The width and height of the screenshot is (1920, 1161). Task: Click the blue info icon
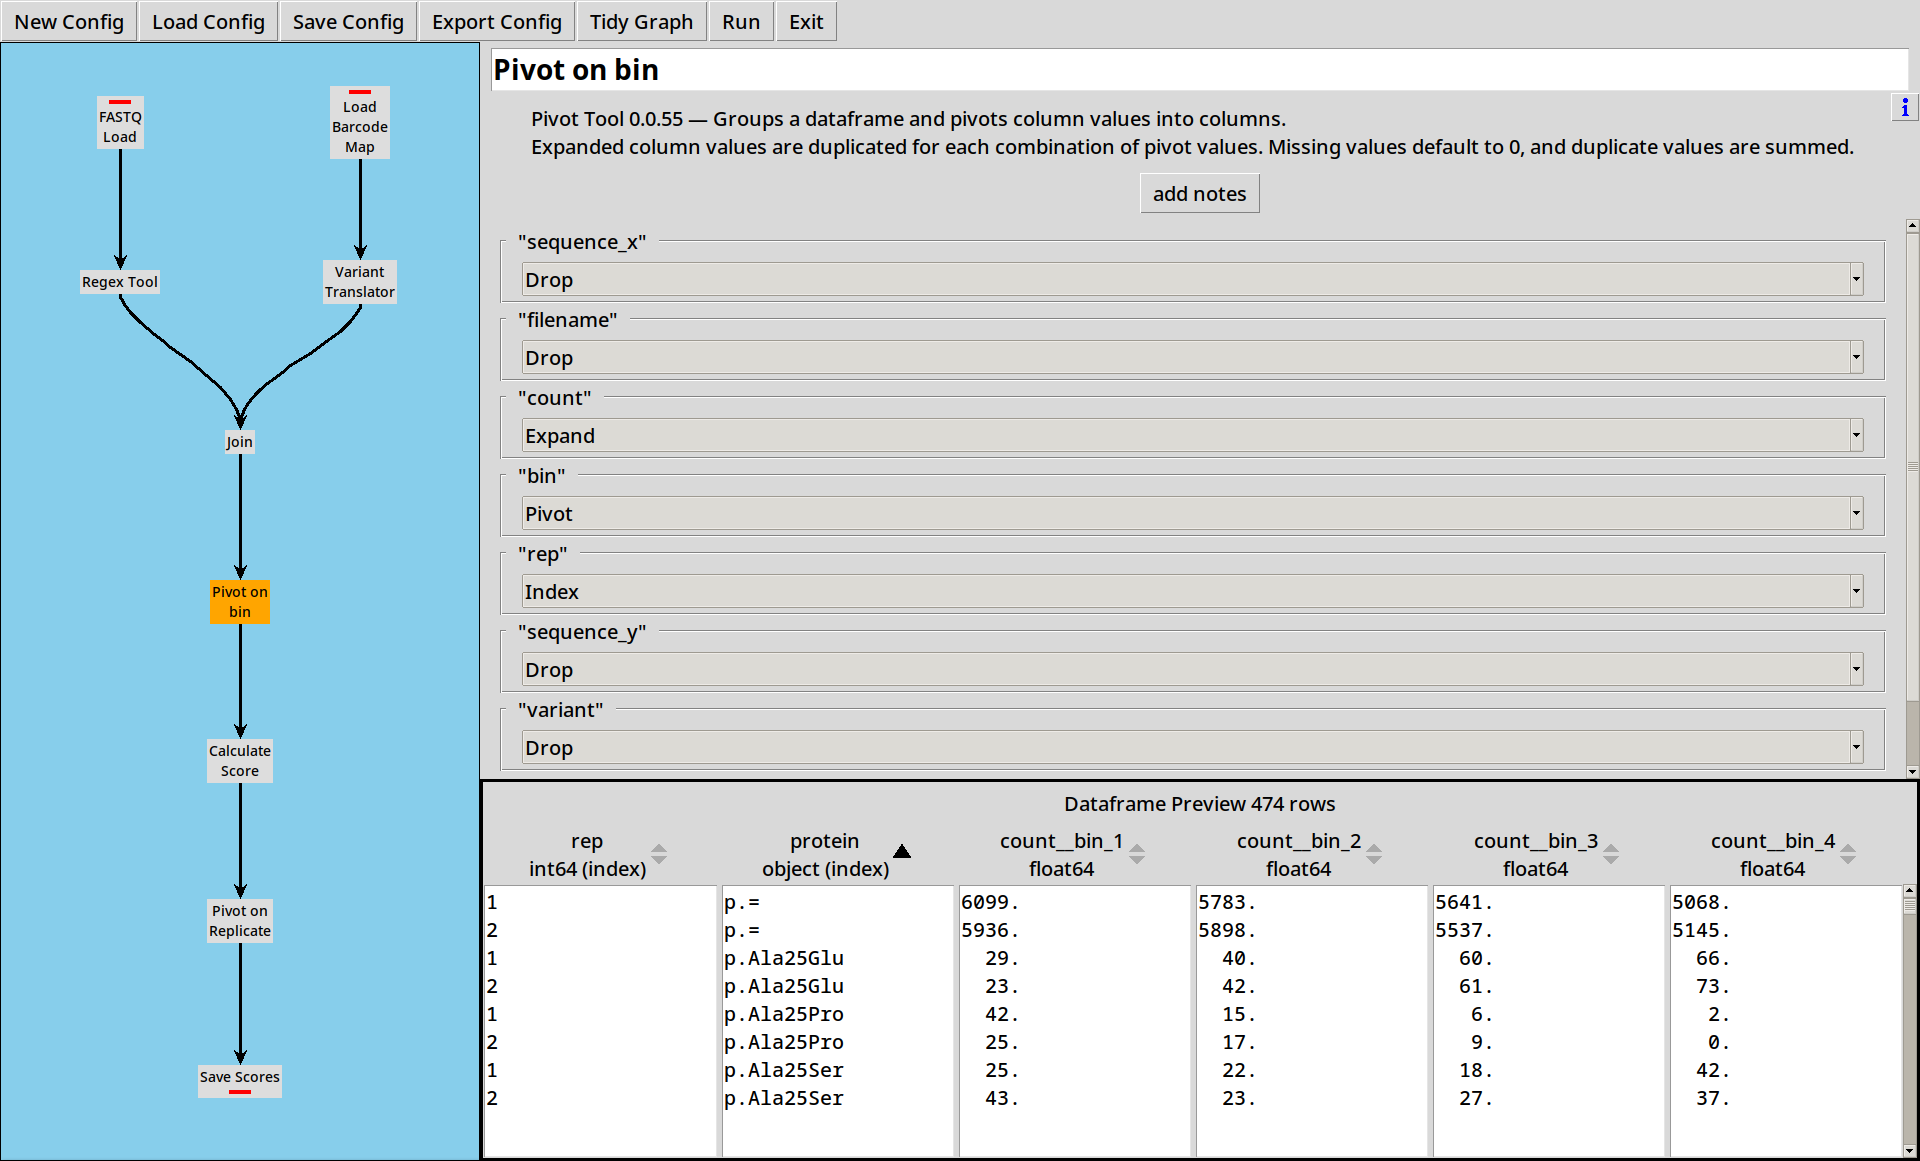click(x=1904, y=107)
